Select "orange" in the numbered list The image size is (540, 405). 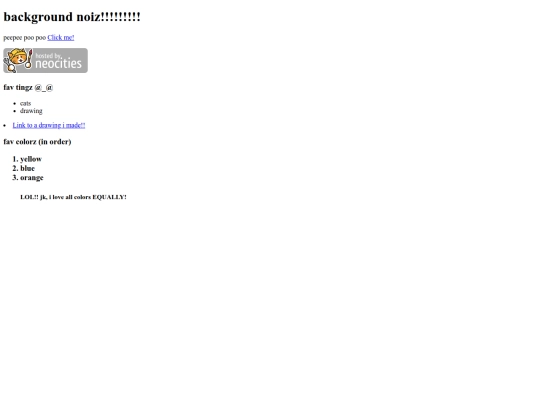tap(32, 178)
